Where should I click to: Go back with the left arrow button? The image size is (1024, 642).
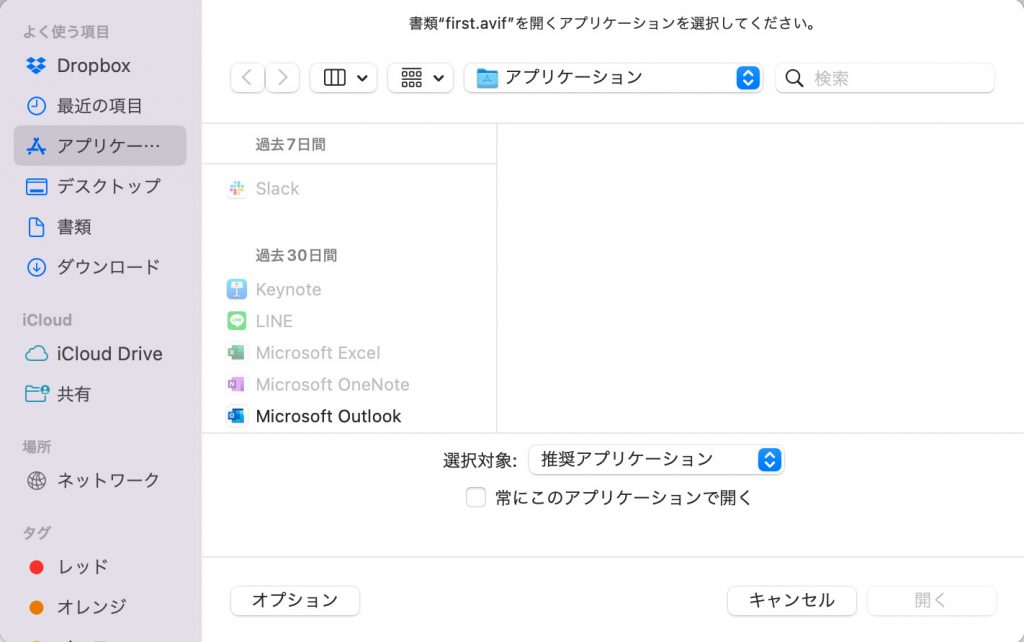click(248, 78)
